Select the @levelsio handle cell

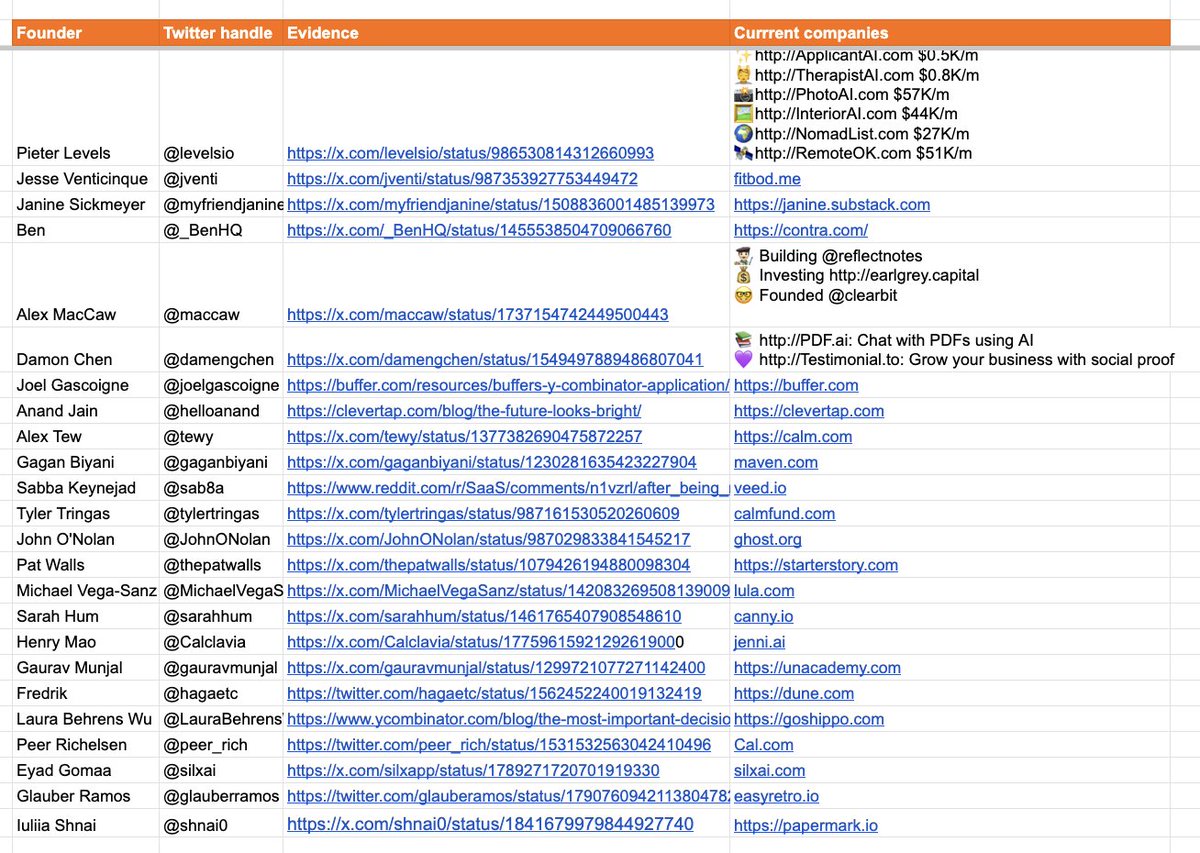pos(221,106)
